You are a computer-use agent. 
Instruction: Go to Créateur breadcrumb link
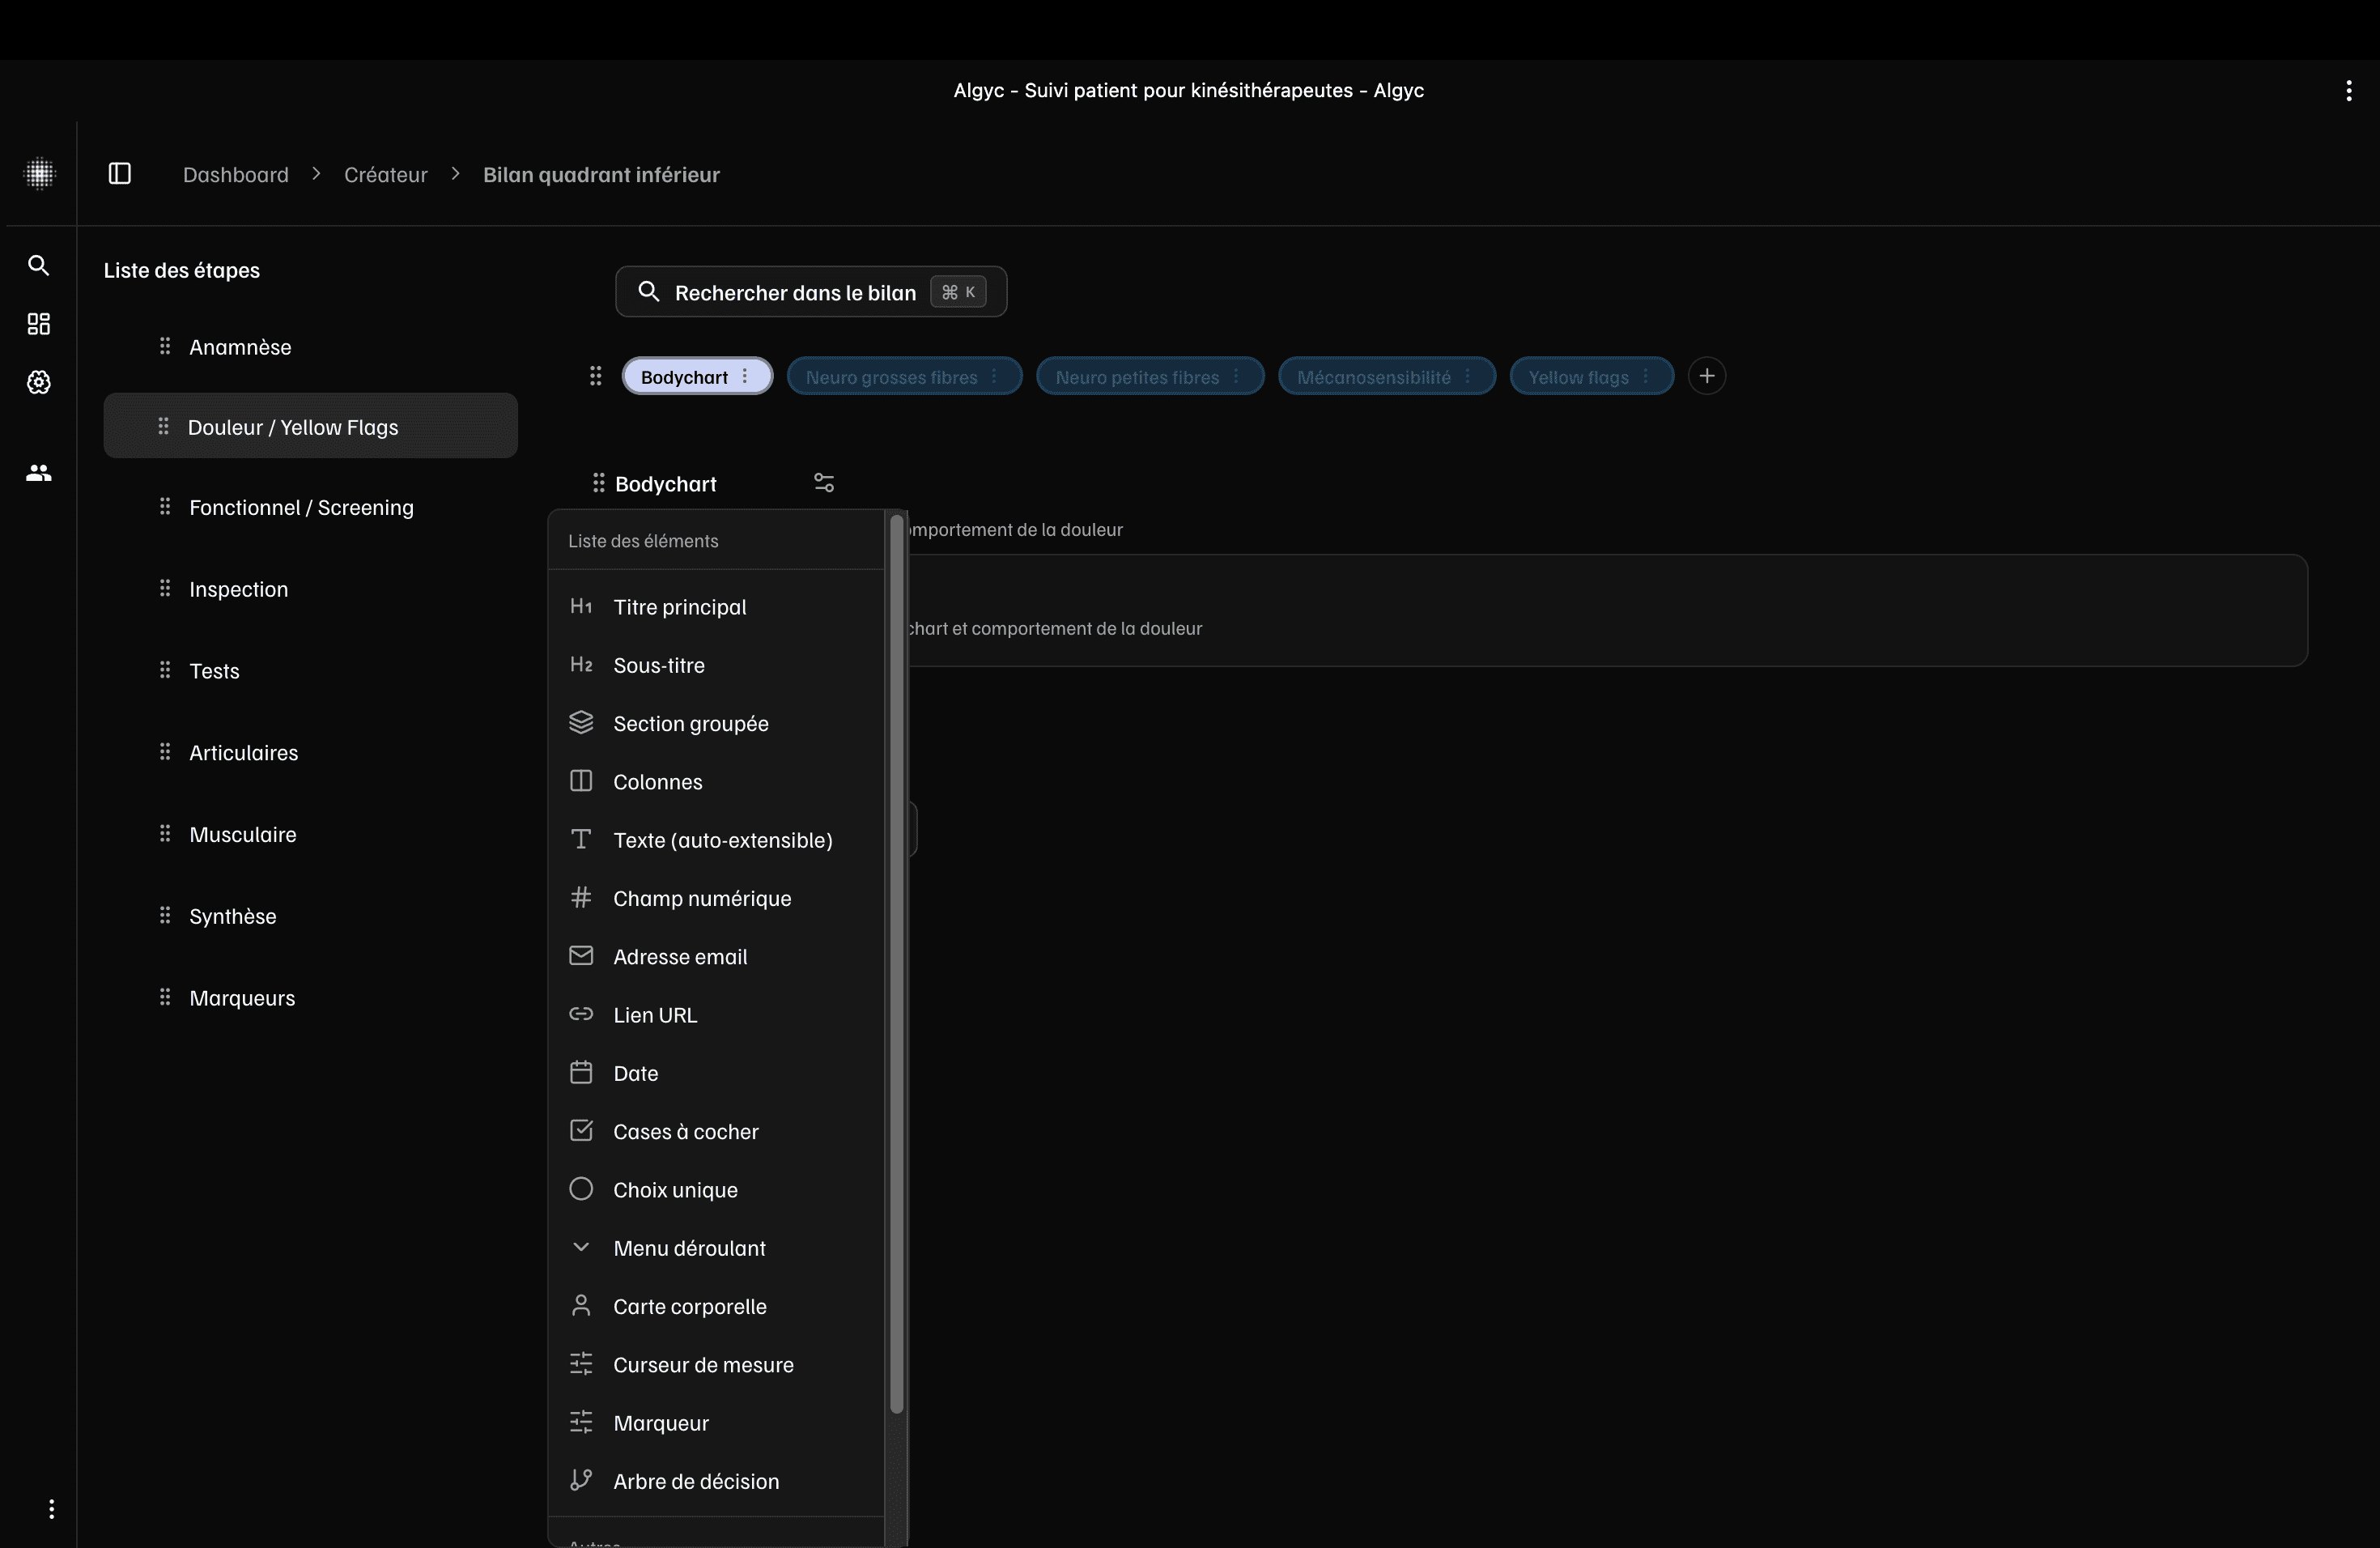(385, 175)
